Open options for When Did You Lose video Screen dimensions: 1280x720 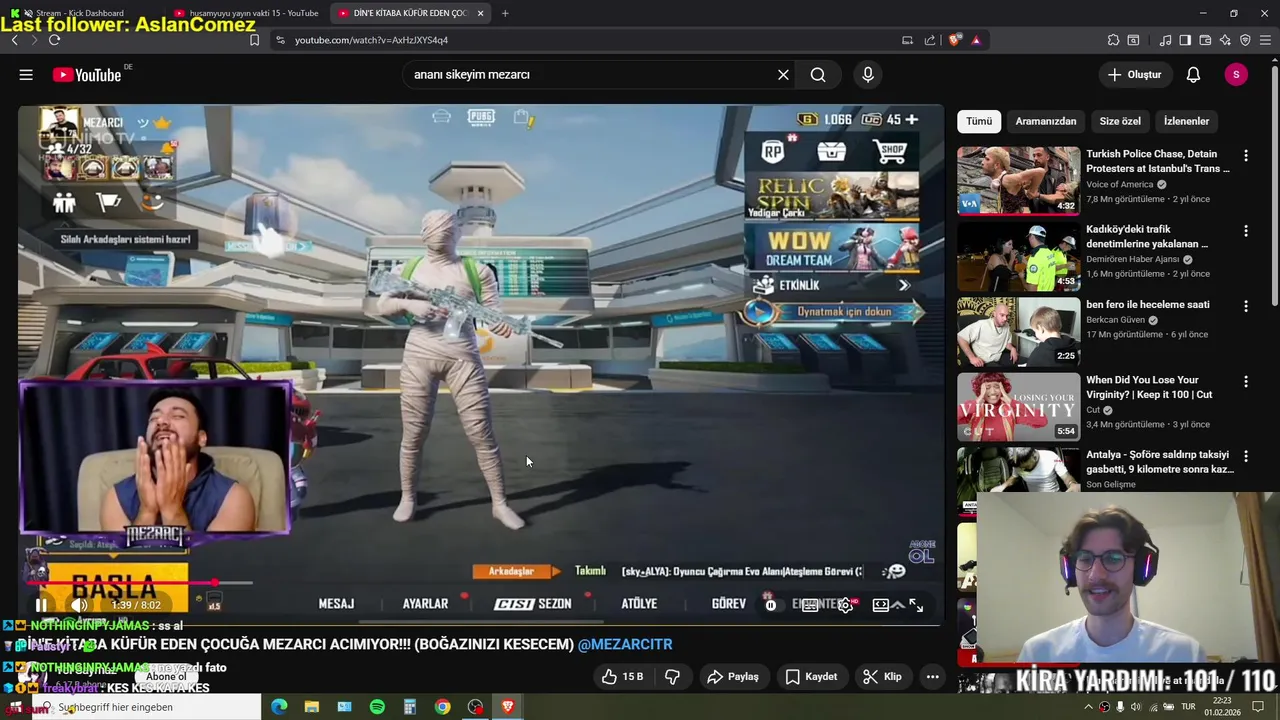1246,382
